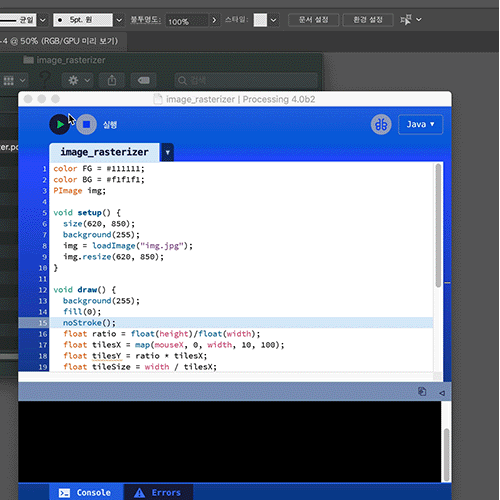
Task: Open the Finder gear action menu
Action: pyautogui.click(x=78, y=80)
